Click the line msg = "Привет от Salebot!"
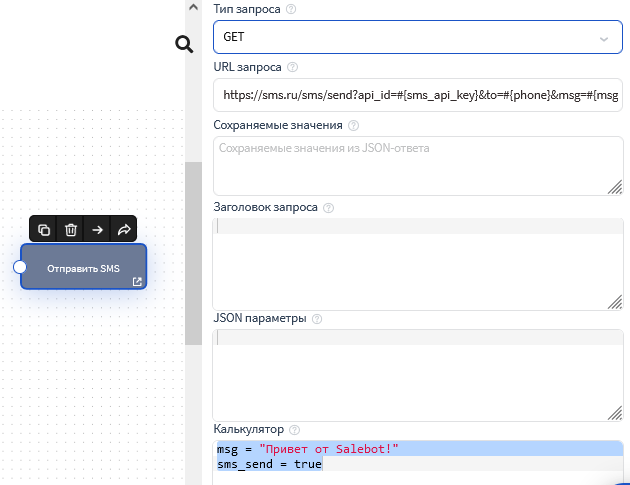The height and width of the screenshot is (485, 630). pyautogui.click(x=308, y=449)
